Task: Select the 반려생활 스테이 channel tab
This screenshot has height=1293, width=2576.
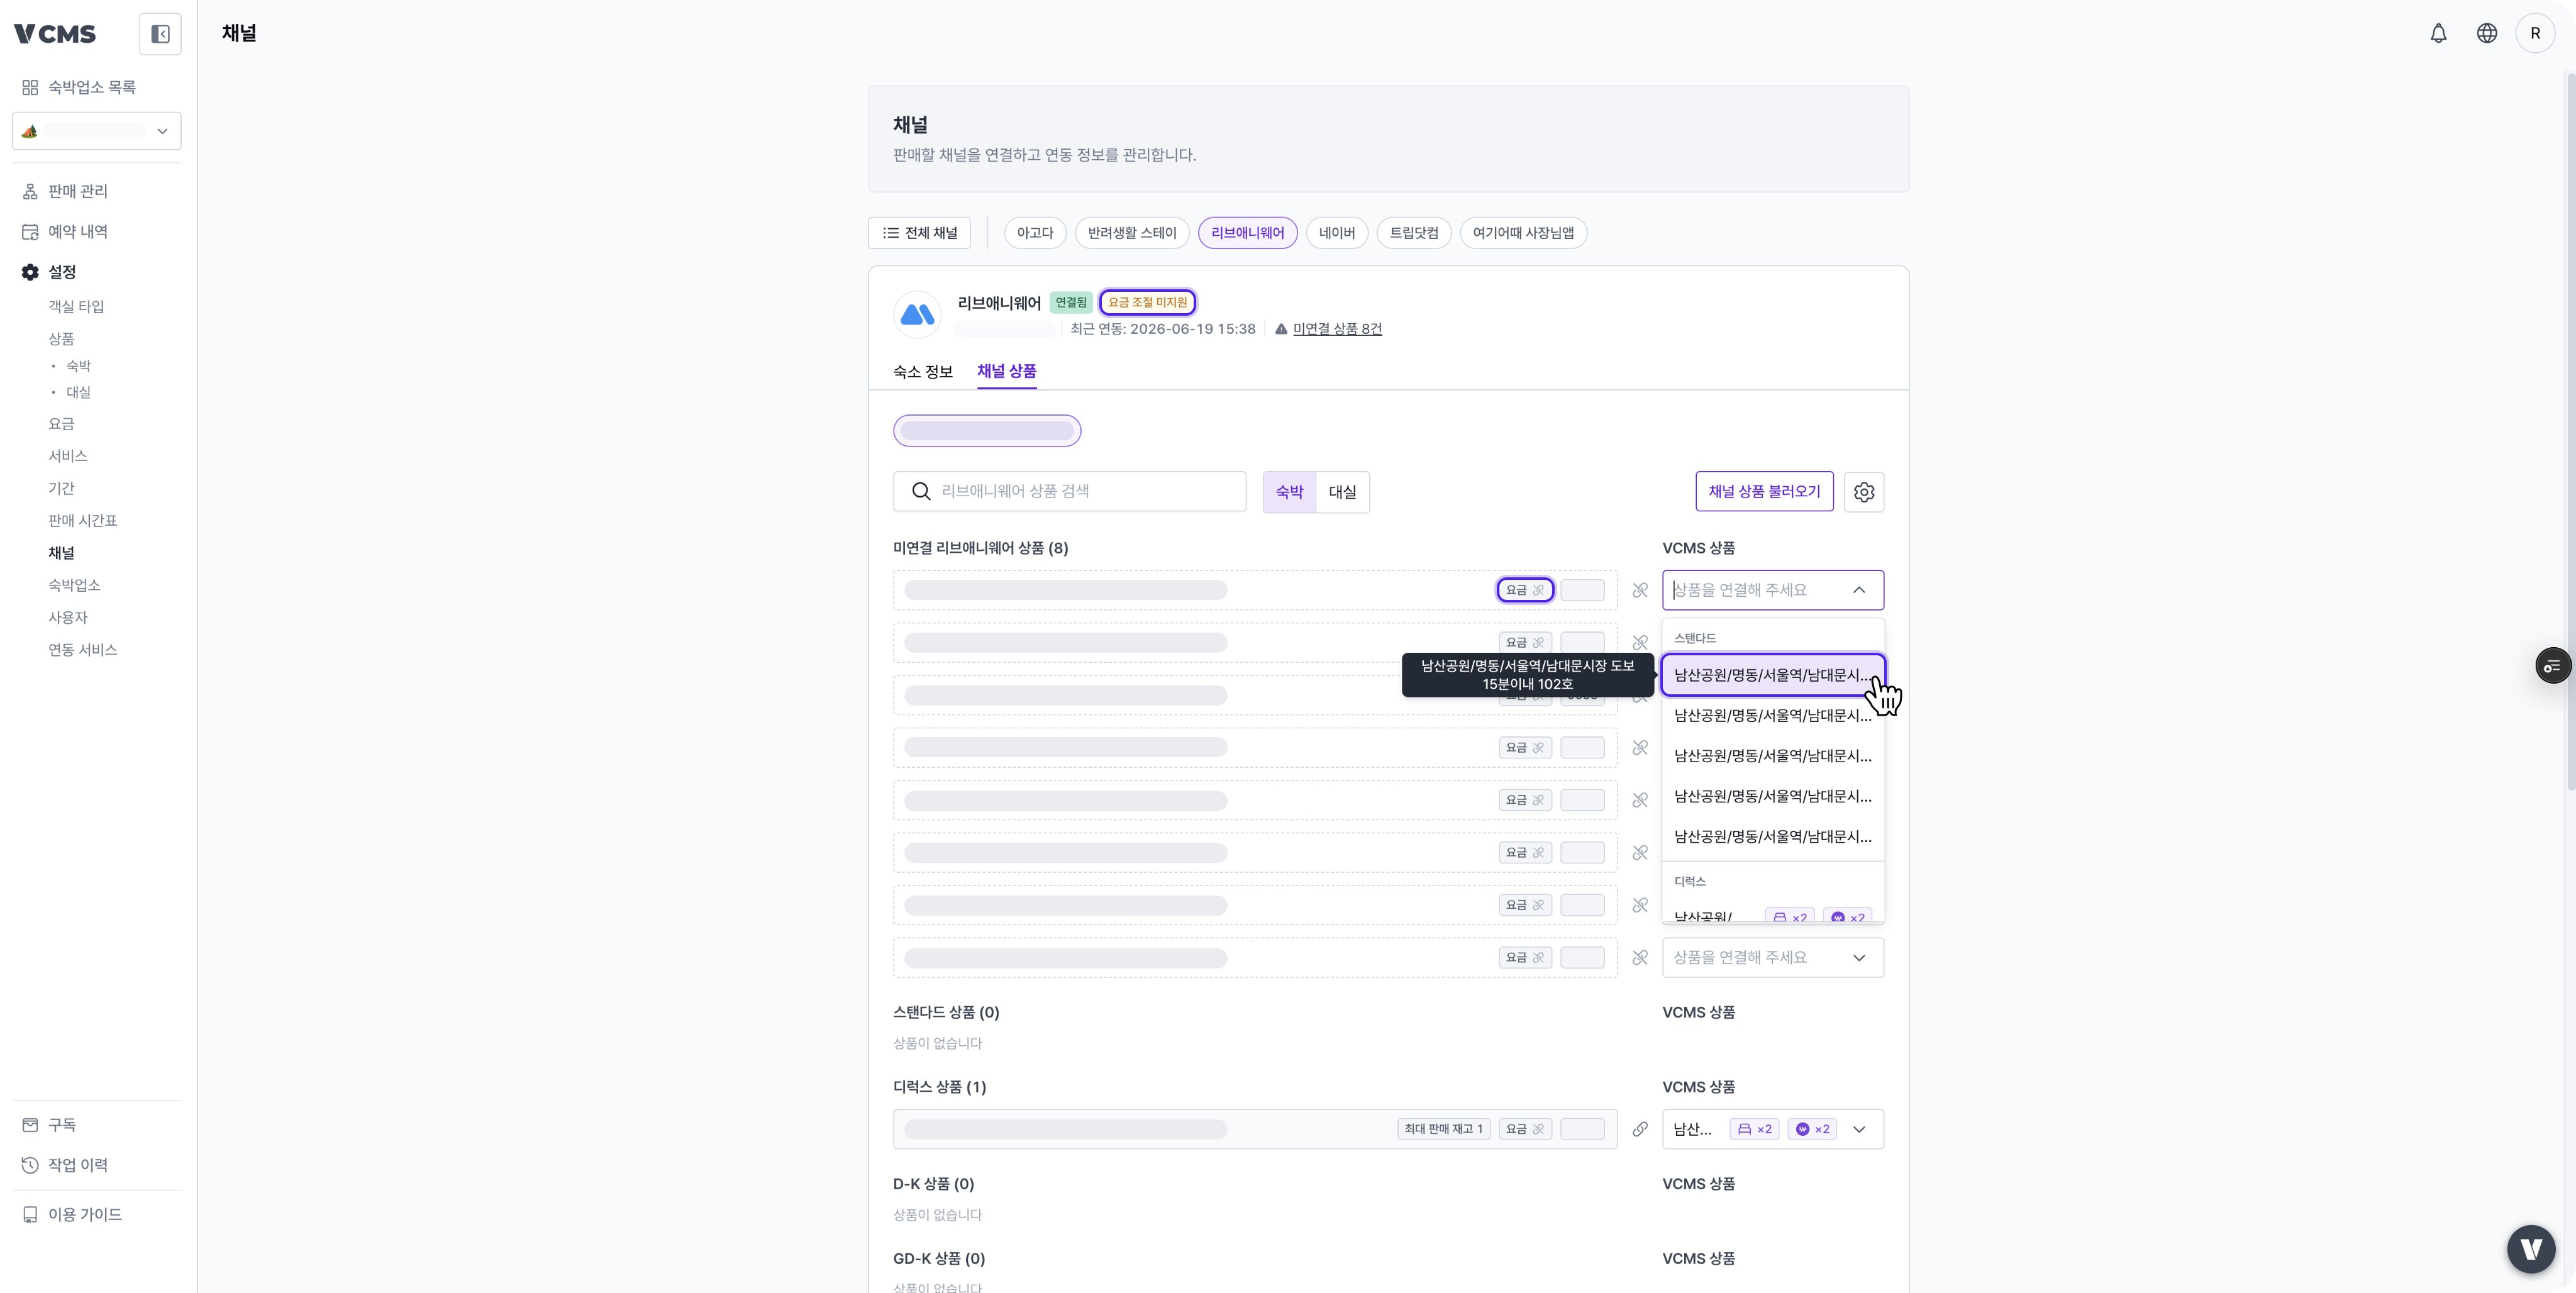Action: point(1132,233)
